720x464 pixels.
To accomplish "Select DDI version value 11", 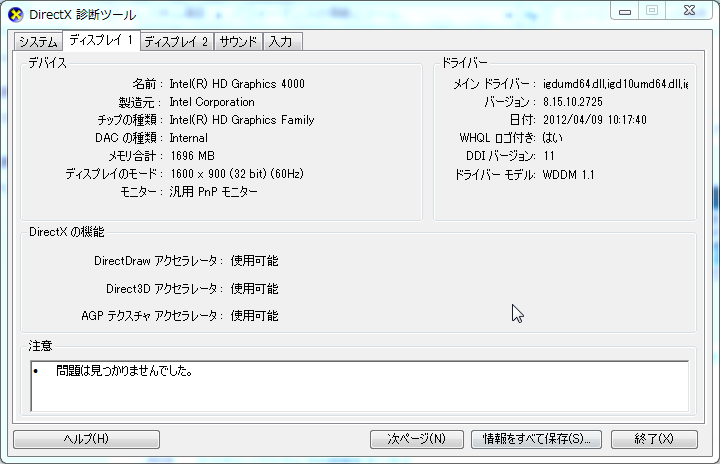I will point(549,156).
